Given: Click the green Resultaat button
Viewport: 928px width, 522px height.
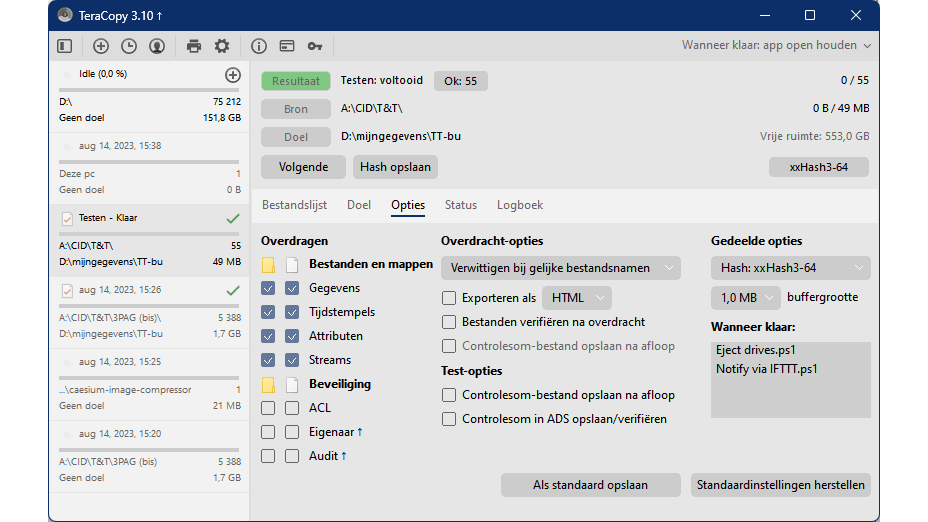Looking at the screenshot, I should 295,81.
